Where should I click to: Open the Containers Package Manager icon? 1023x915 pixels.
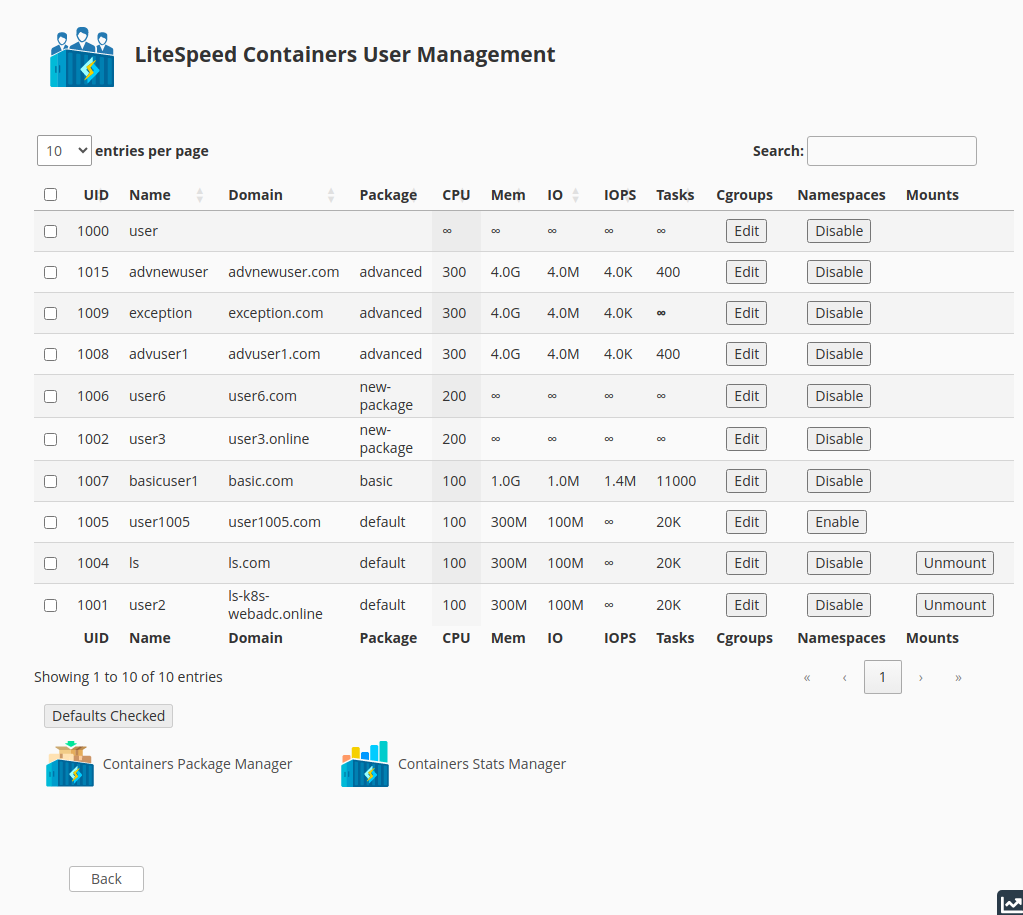(68, 763)
